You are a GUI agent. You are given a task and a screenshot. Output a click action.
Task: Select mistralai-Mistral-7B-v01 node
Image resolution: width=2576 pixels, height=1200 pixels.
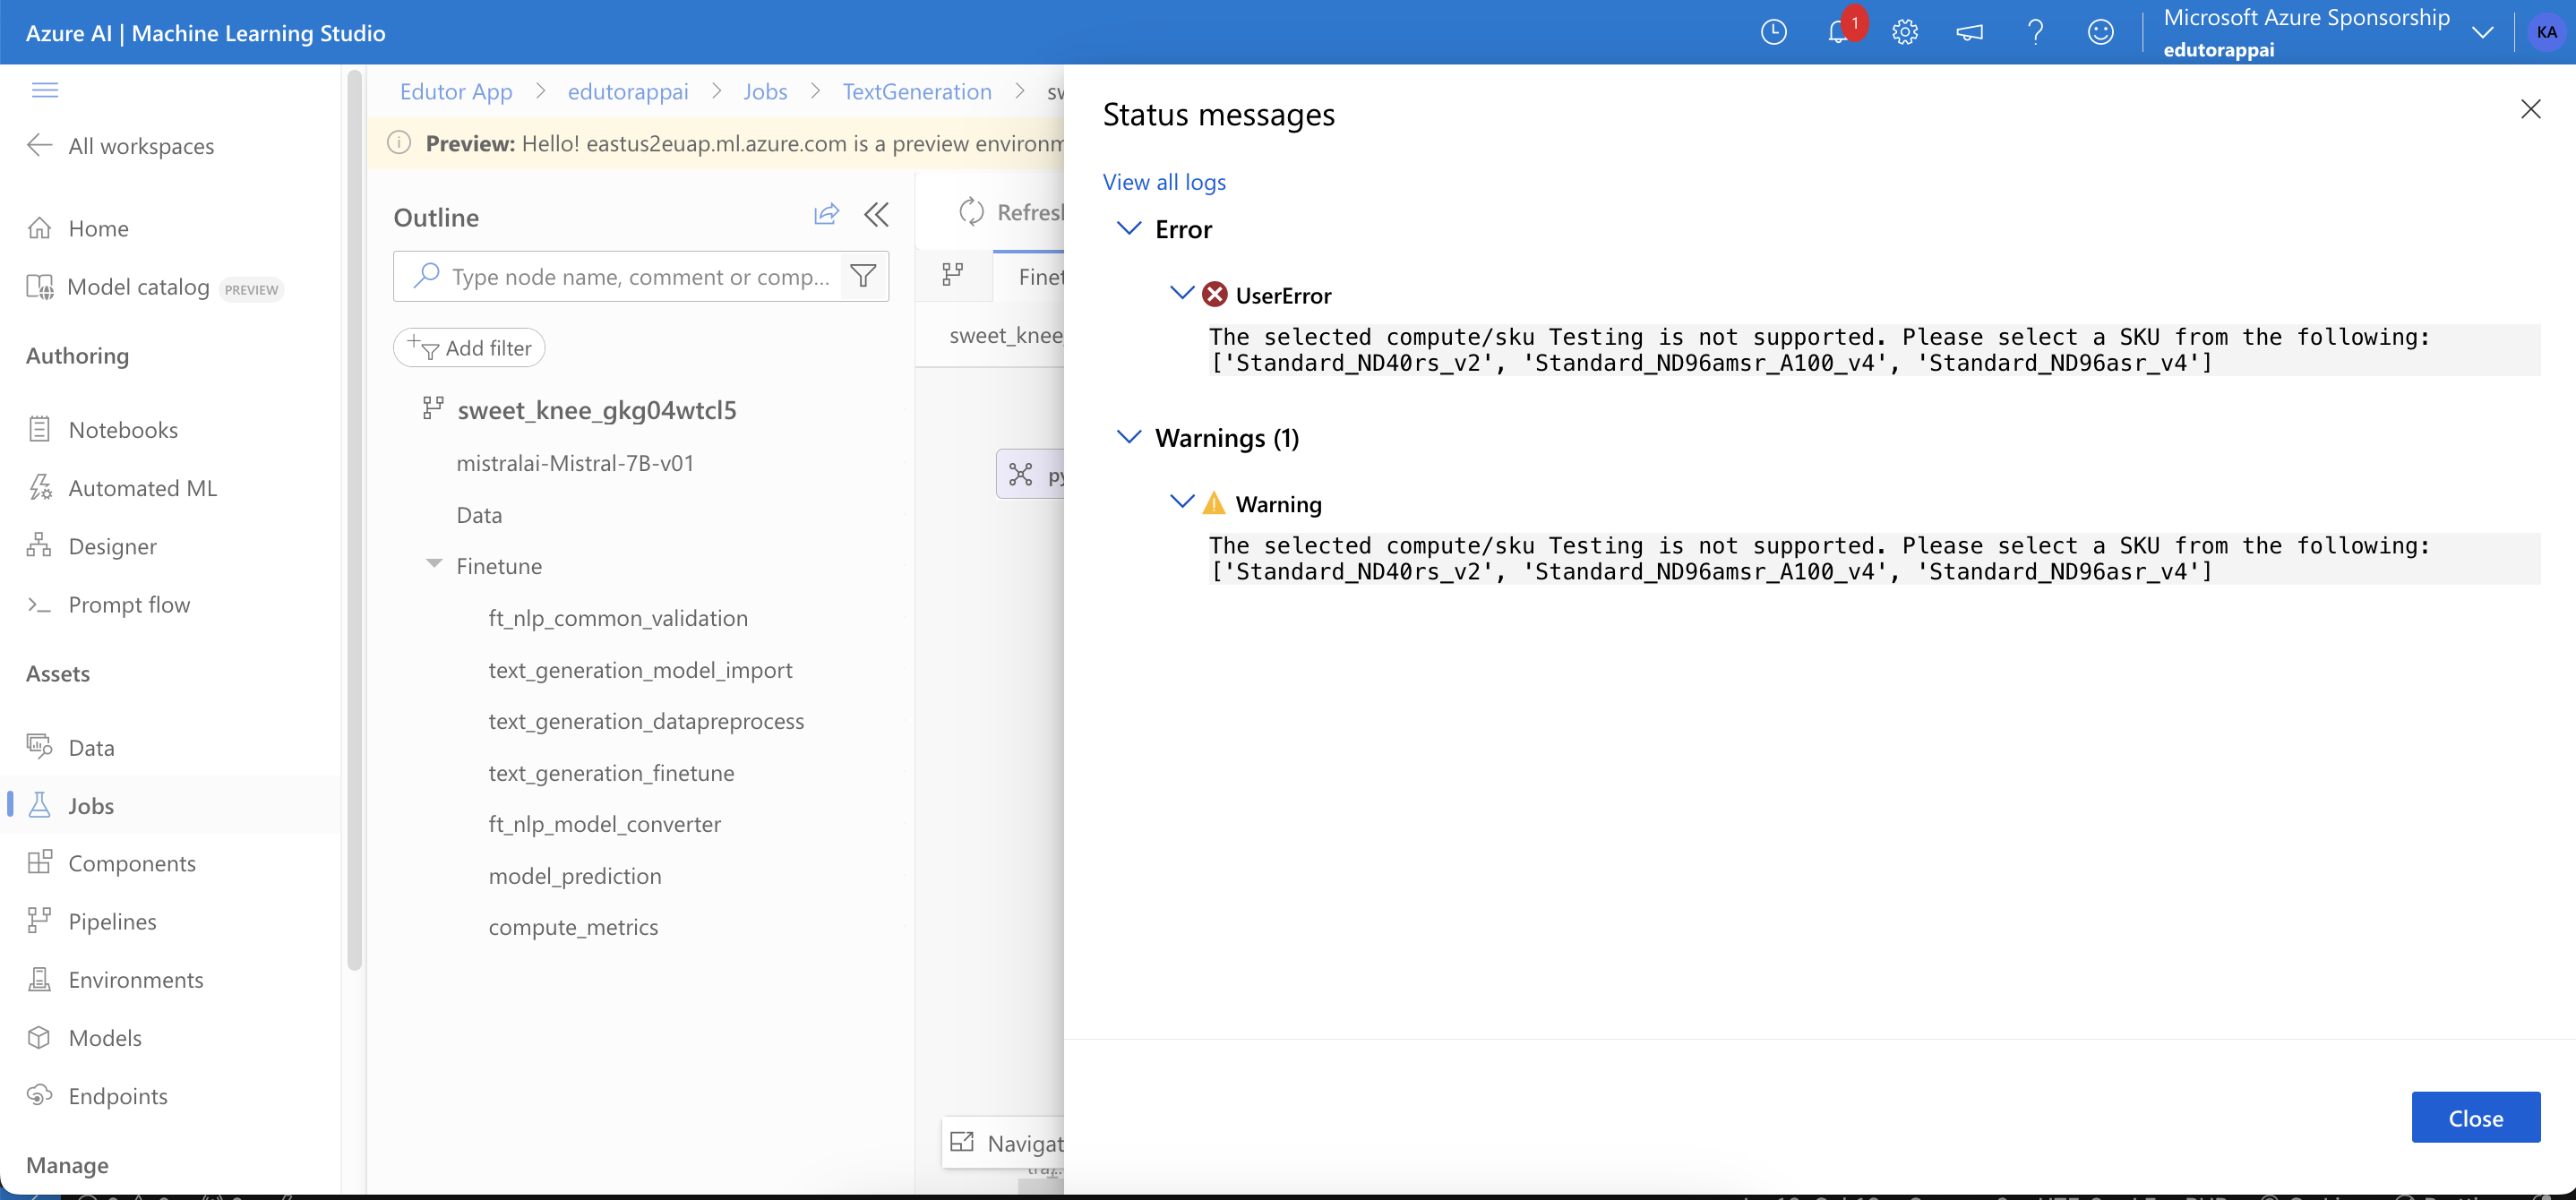pyautogui.click(x=575, y=463)
